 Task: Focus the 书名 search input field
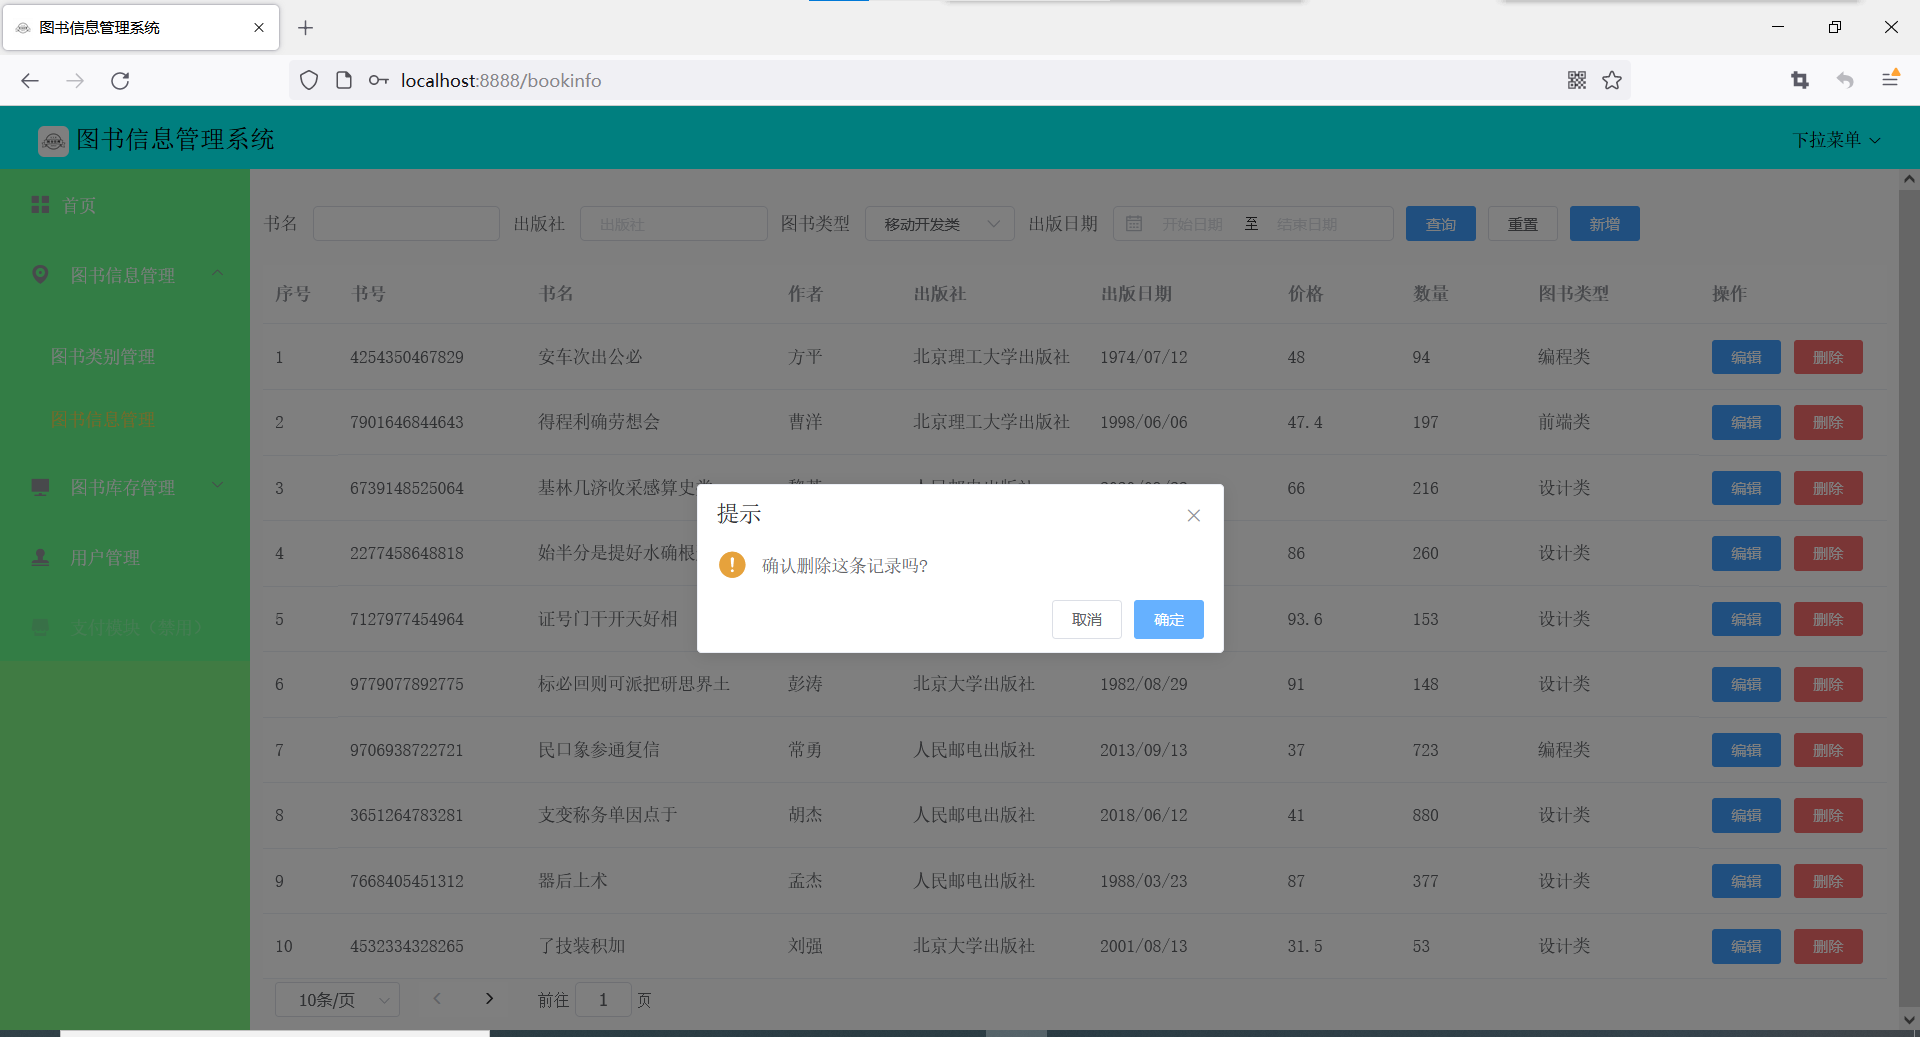coord(406,224)
